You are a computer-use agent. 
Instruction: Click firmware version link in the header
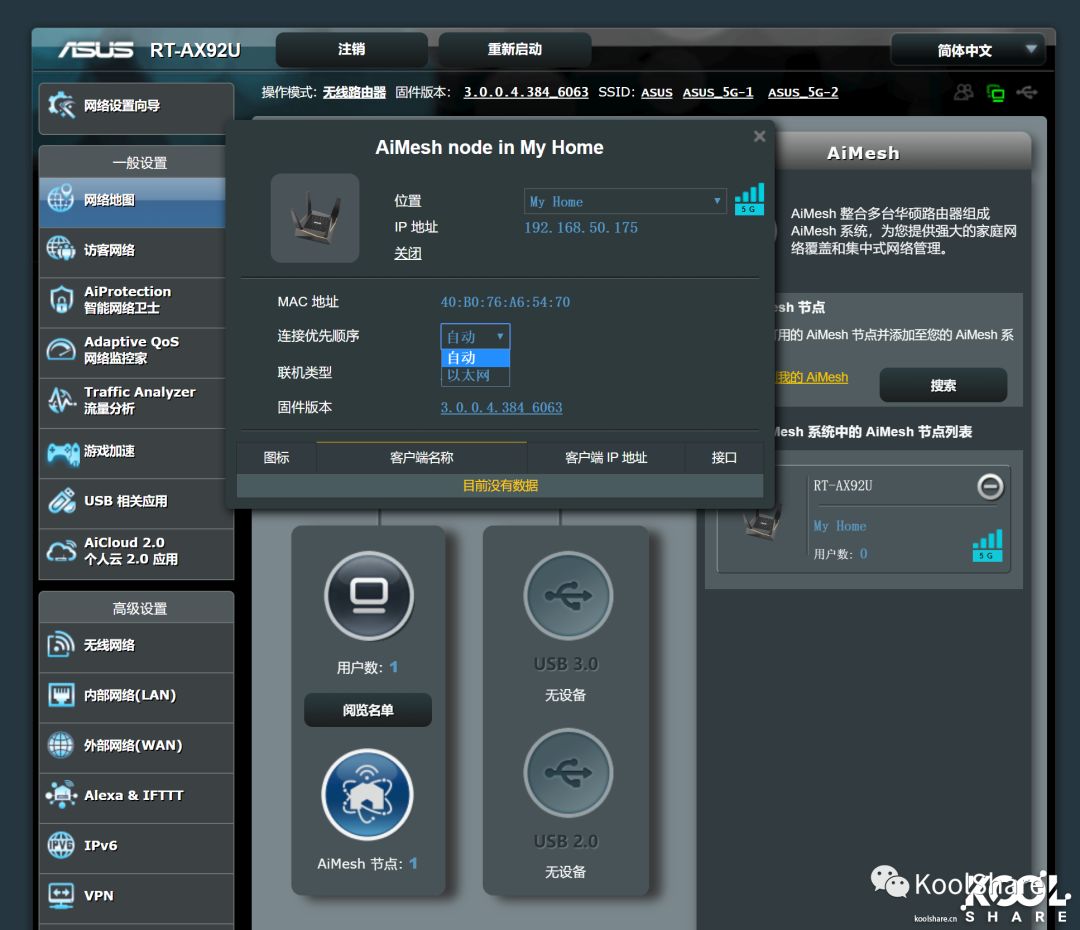coord(526,92)
